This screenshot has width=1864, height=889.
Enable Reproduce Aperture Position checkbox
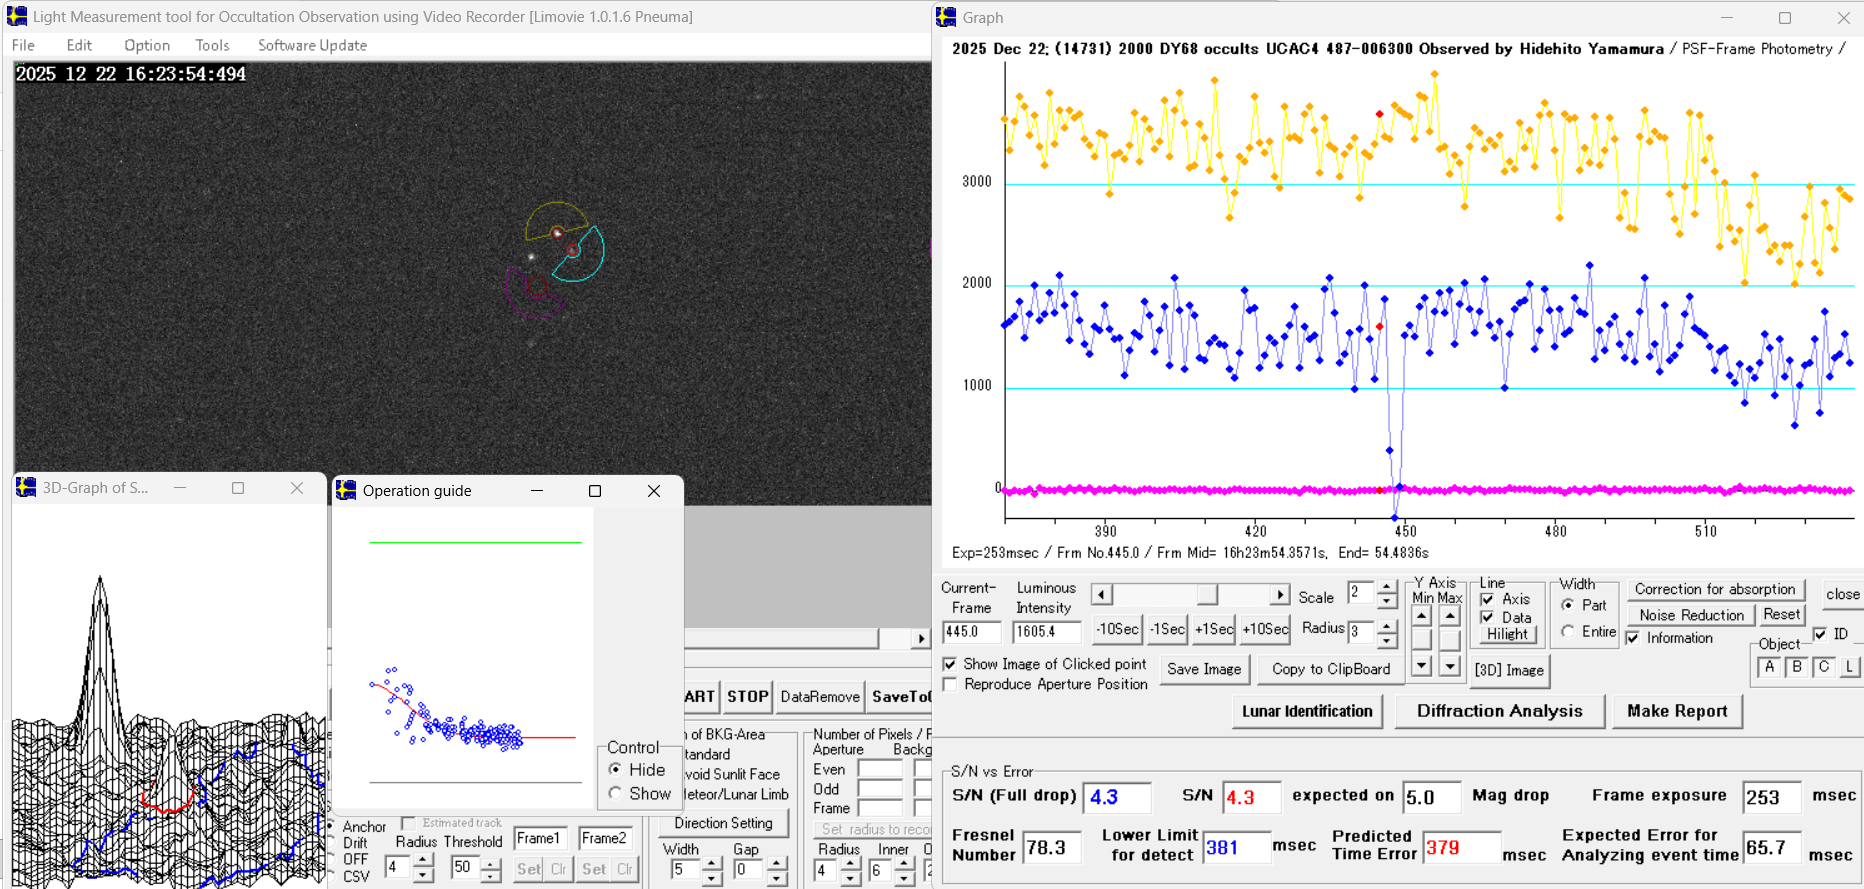tap(950, 684)
